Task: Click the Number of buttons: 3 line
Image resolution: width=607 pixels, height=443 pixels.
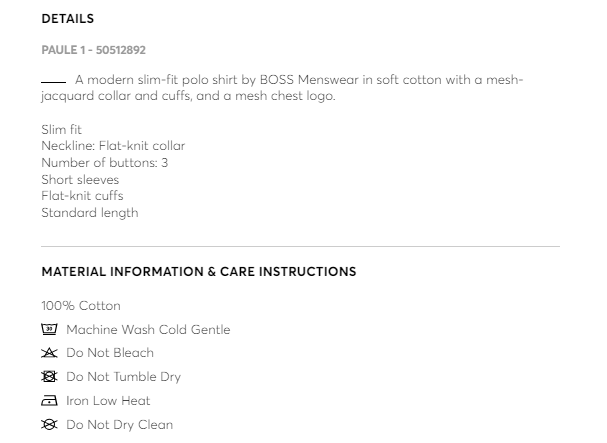Action: tap(104, 163)
